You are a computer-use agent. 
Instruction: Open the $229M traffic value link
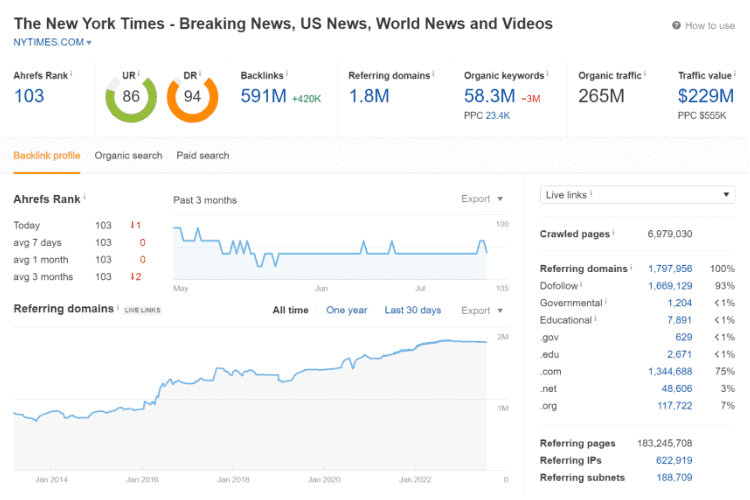(x=706, y=96)
